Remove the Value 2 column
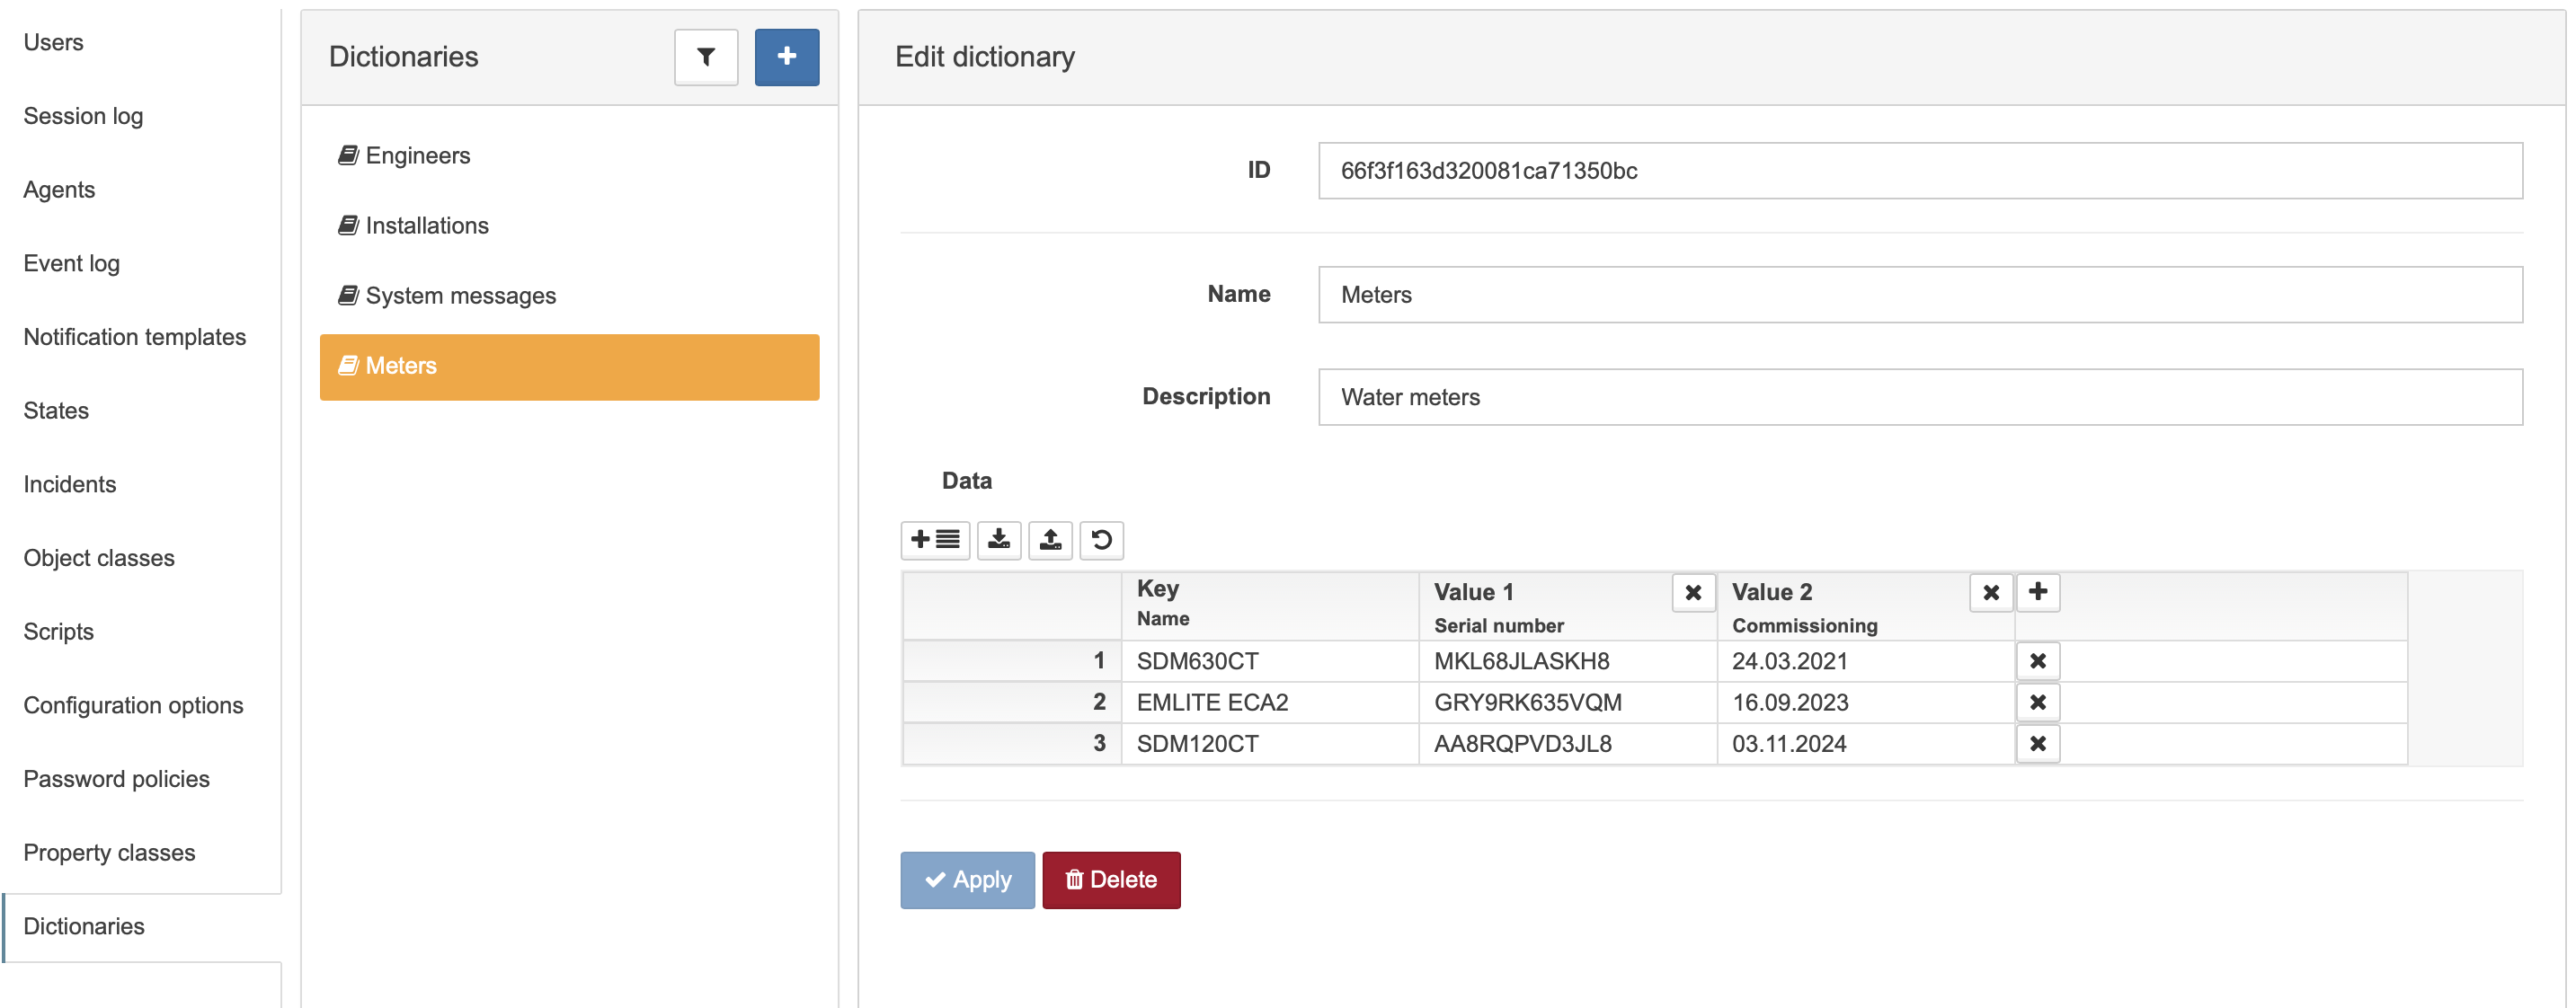 pos(1991,592)
